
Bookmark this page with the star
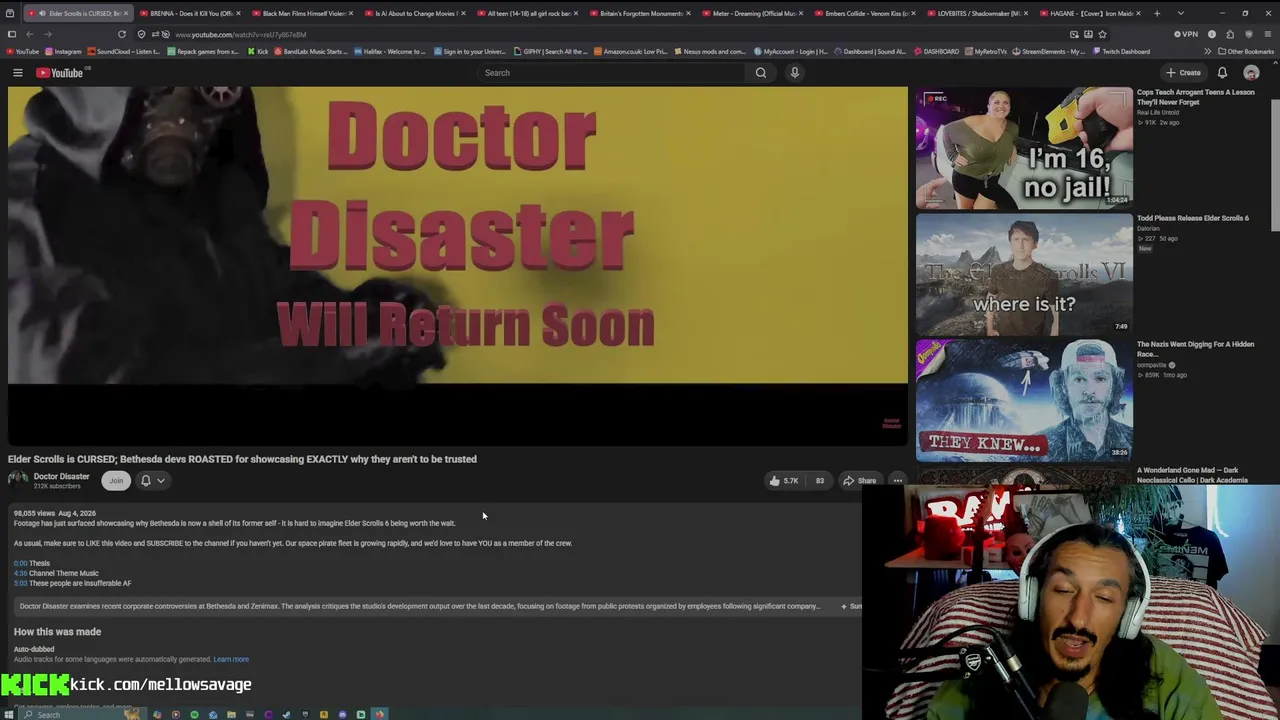click(1102, 34)
